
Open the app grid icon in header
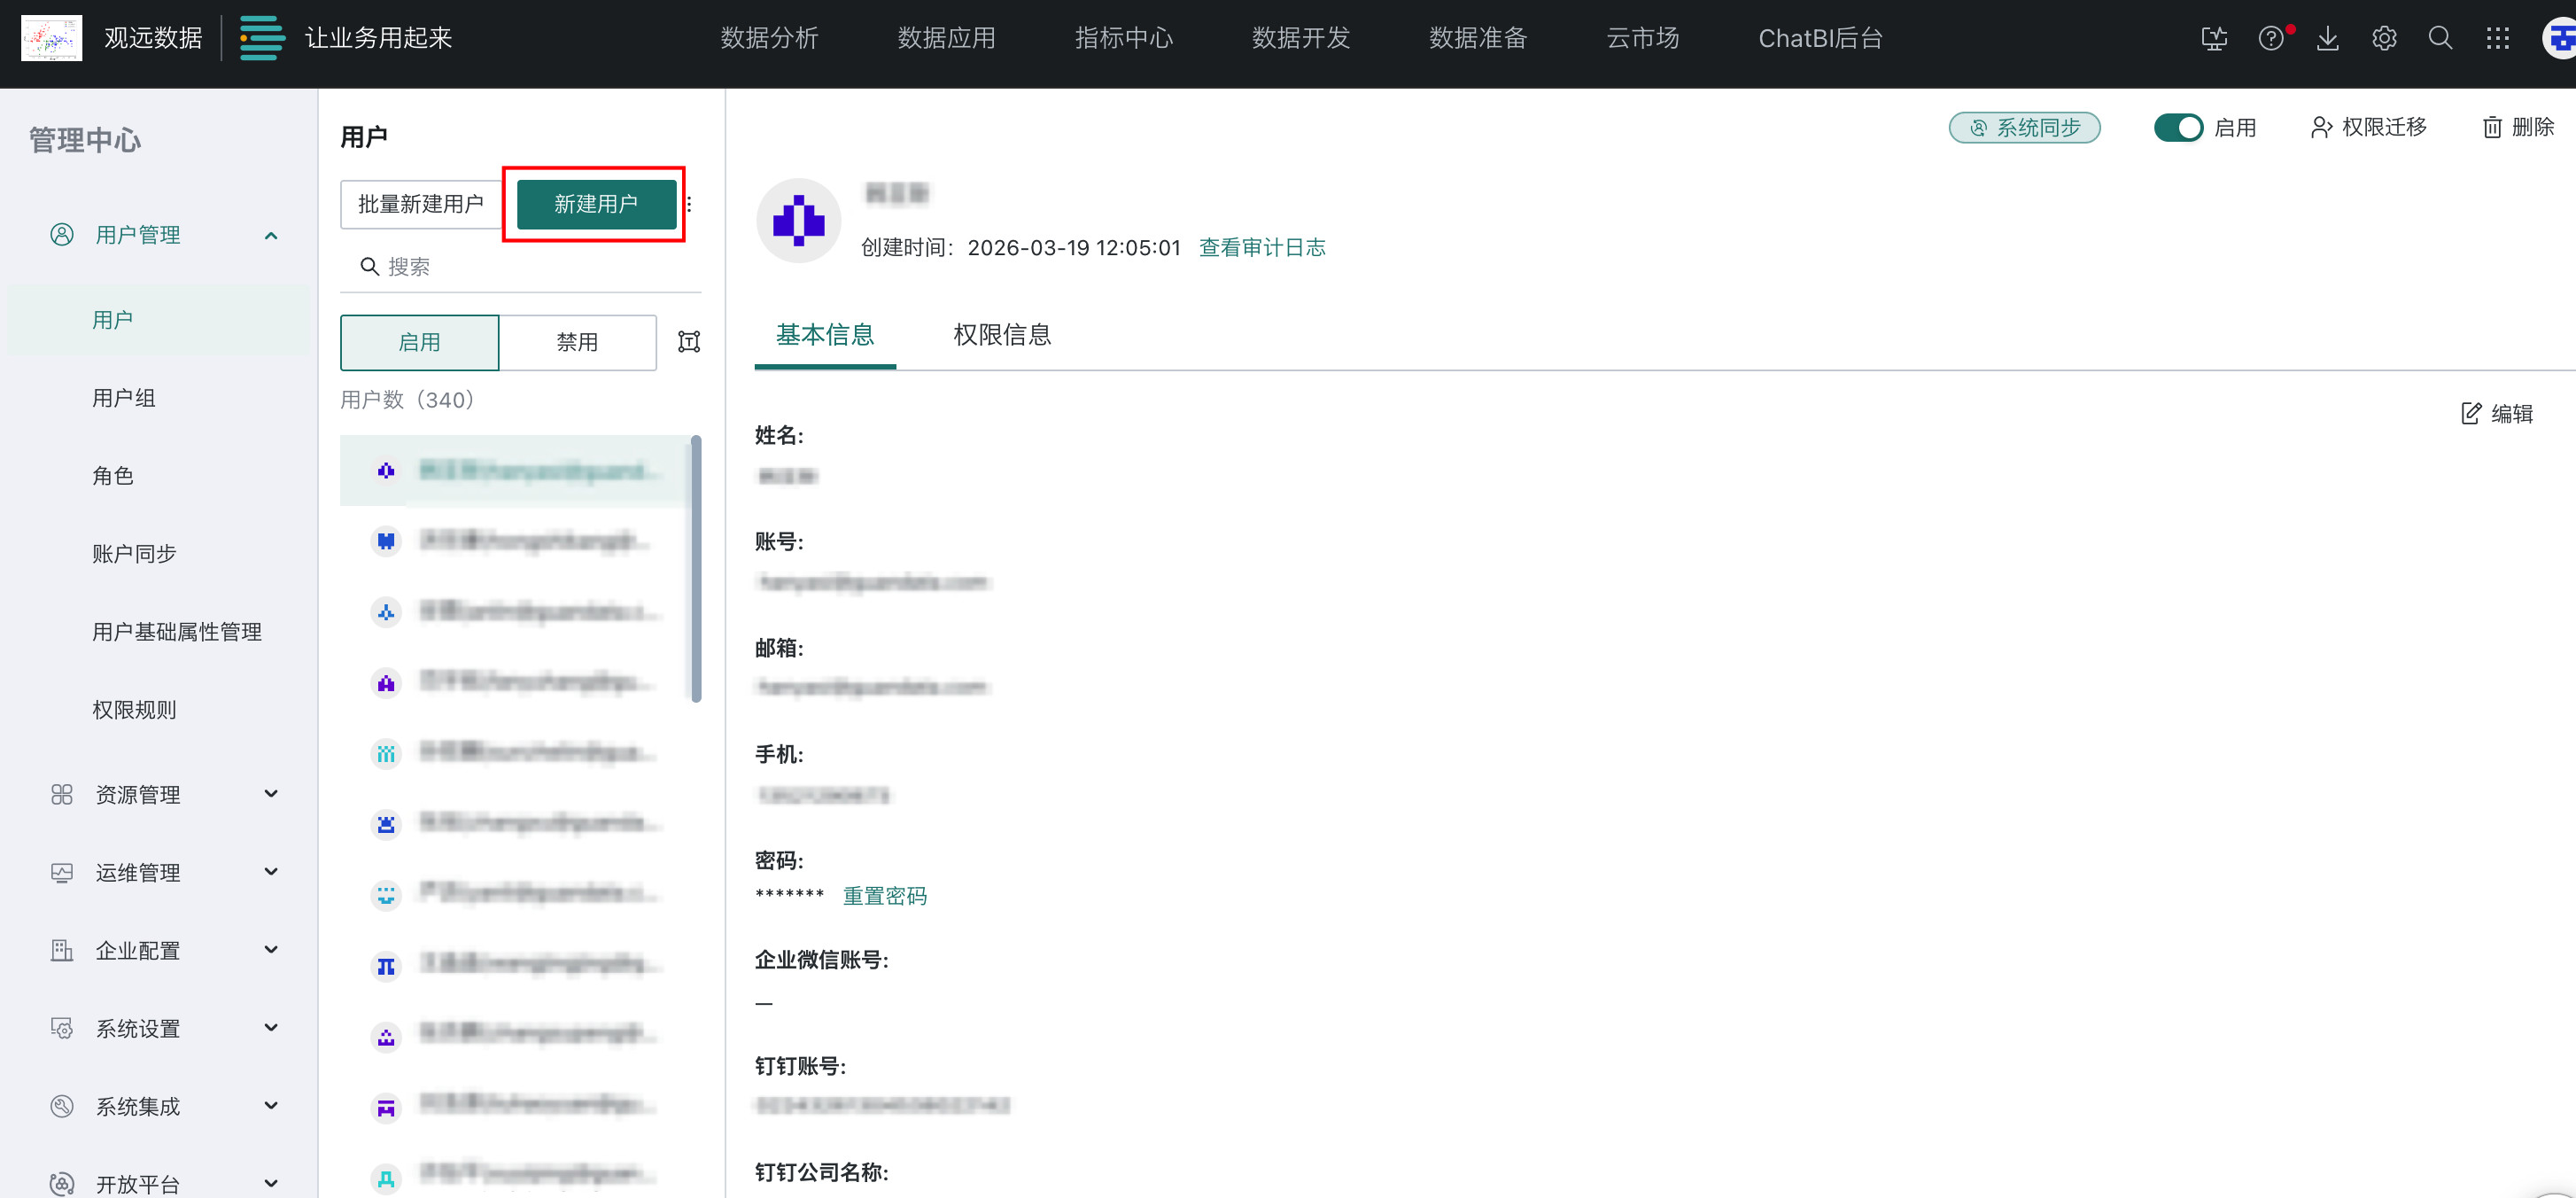pyautogui.click(x=2497, y=39)
